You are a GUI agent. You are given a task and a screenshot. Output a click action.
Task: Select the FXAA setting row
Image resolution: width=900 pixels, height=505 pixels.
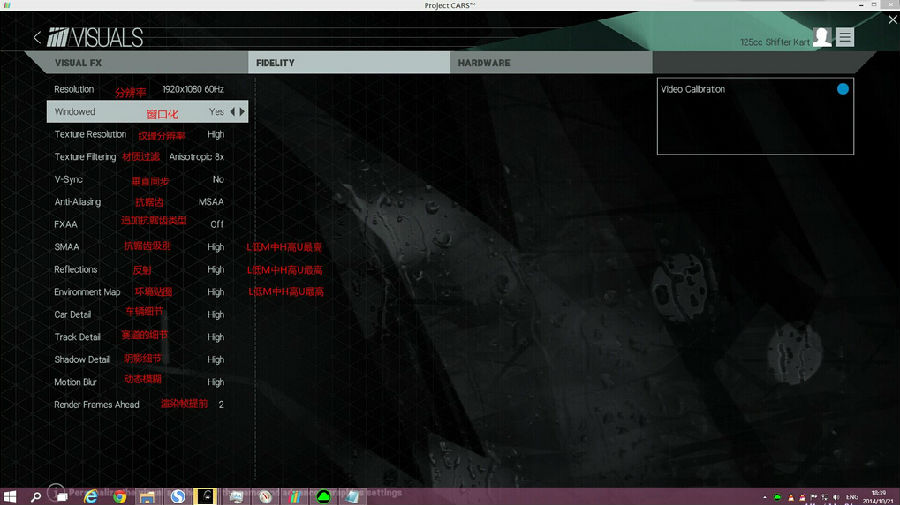148,224
